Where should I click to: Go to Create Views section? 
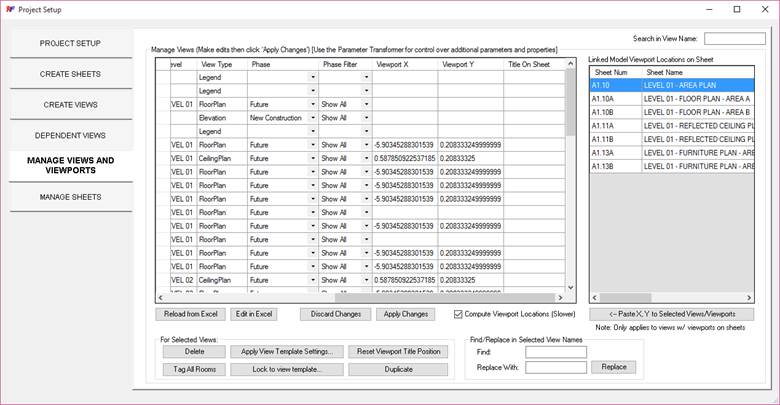70,105
